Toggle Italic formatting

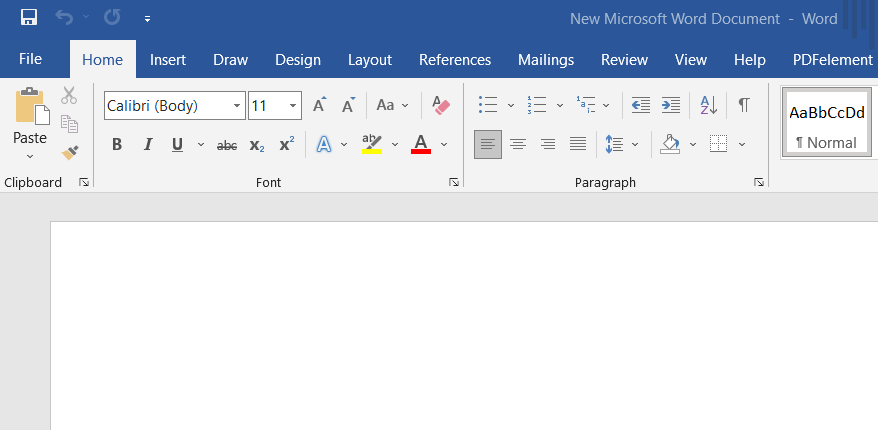tap(148, 145)
